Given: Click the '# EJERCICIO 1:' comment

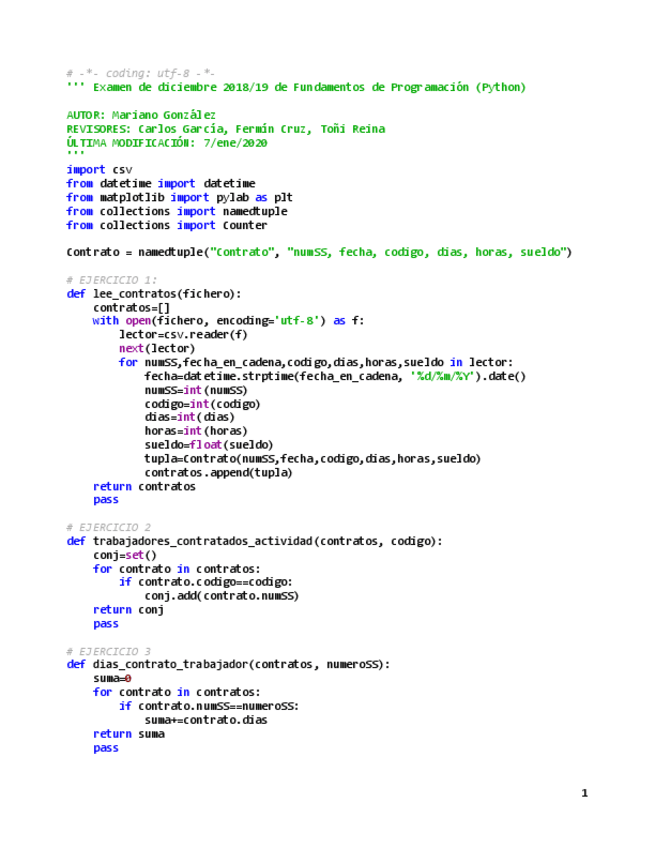Looking at the screenshot, I should (x=111, y=280).
